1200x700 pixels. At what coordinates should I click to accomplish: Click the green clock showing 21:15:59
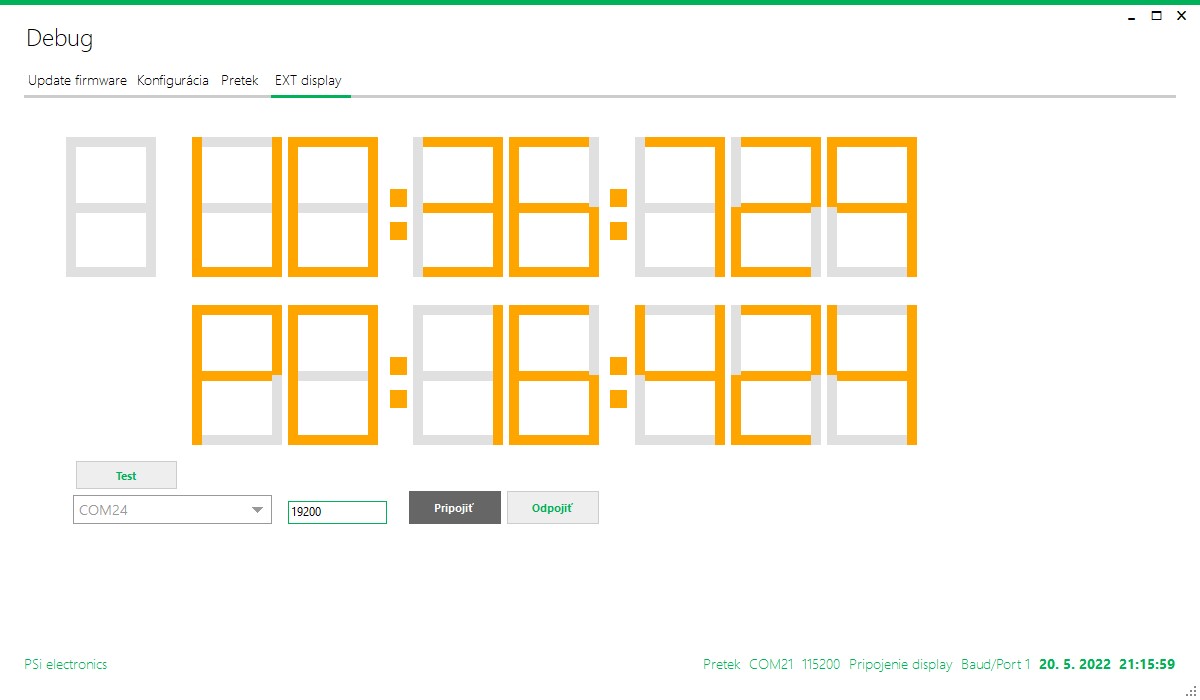point(1147,665)
